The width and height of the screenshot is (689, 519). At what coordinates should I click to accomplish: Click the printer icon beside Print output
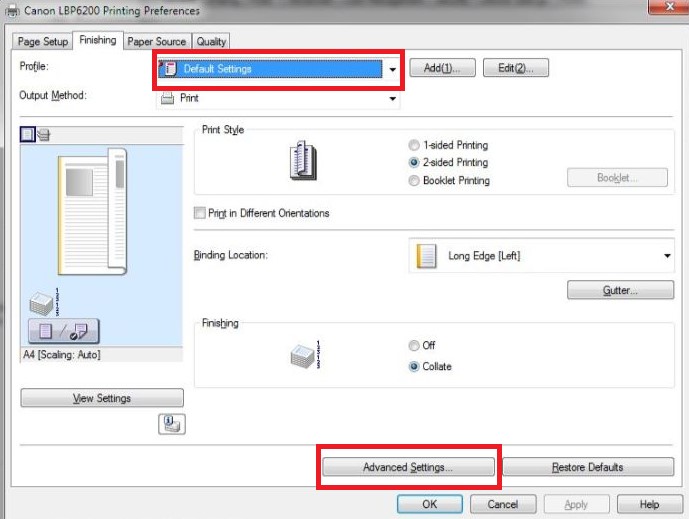pos(167,98)
